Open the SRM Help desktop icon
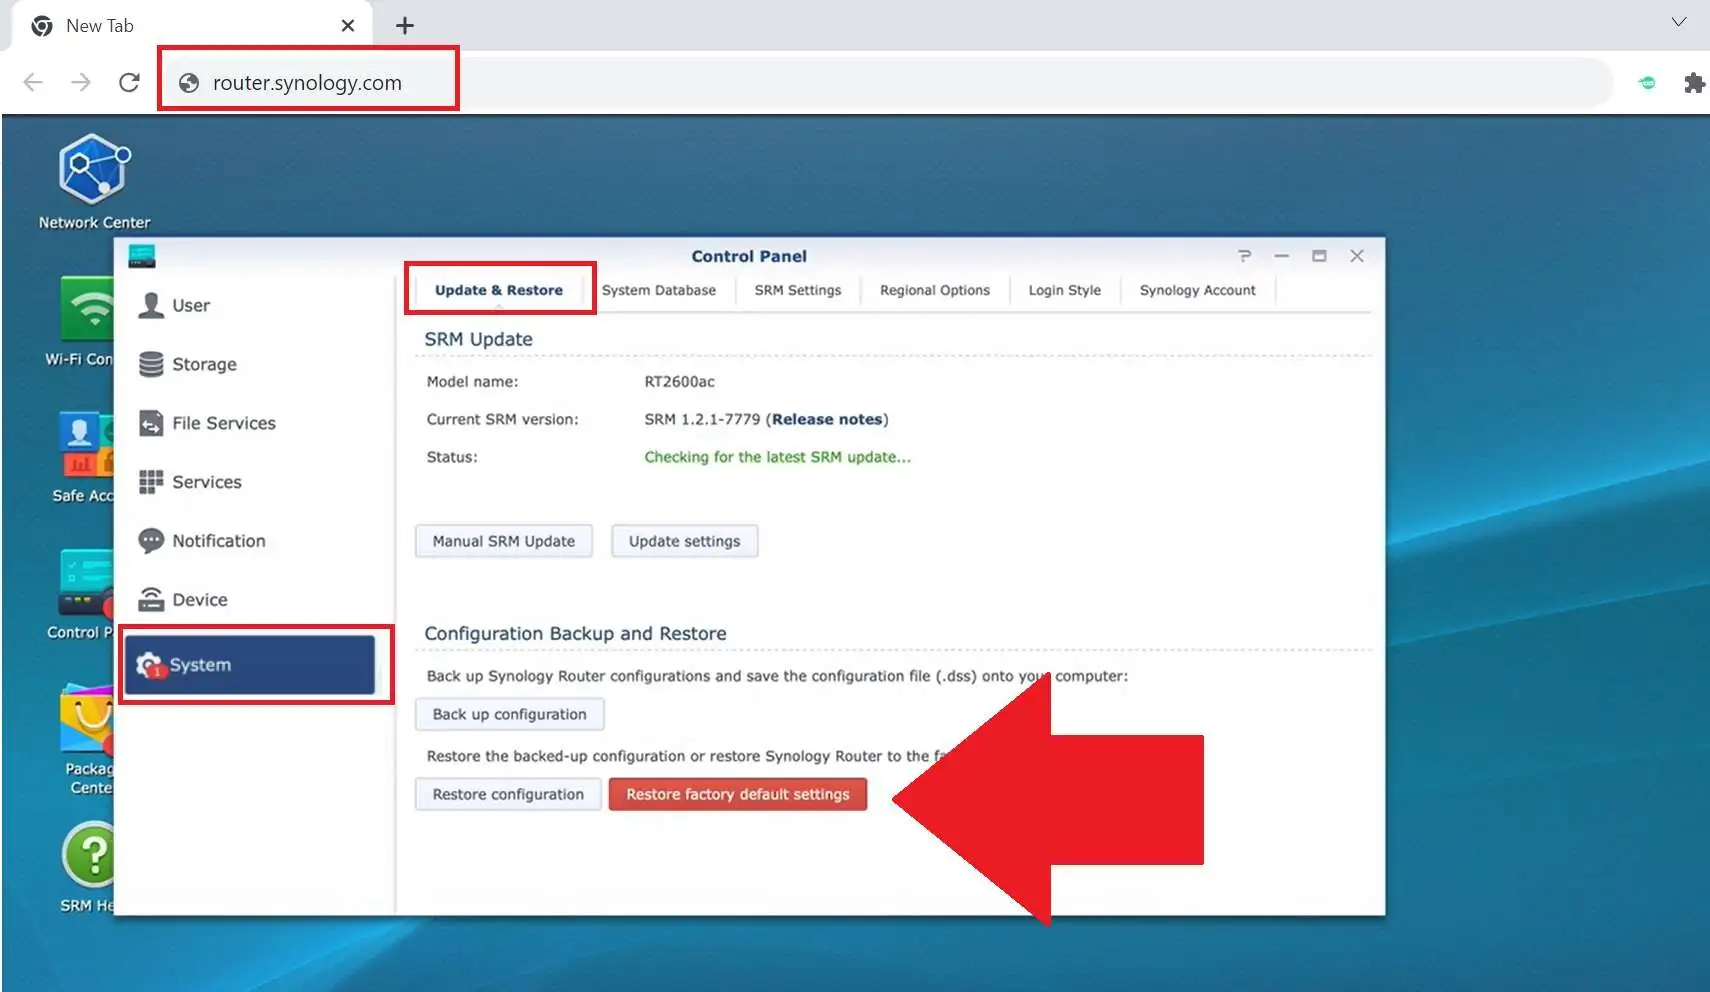This screenshot has width=1710, height=992. [90, 868]
